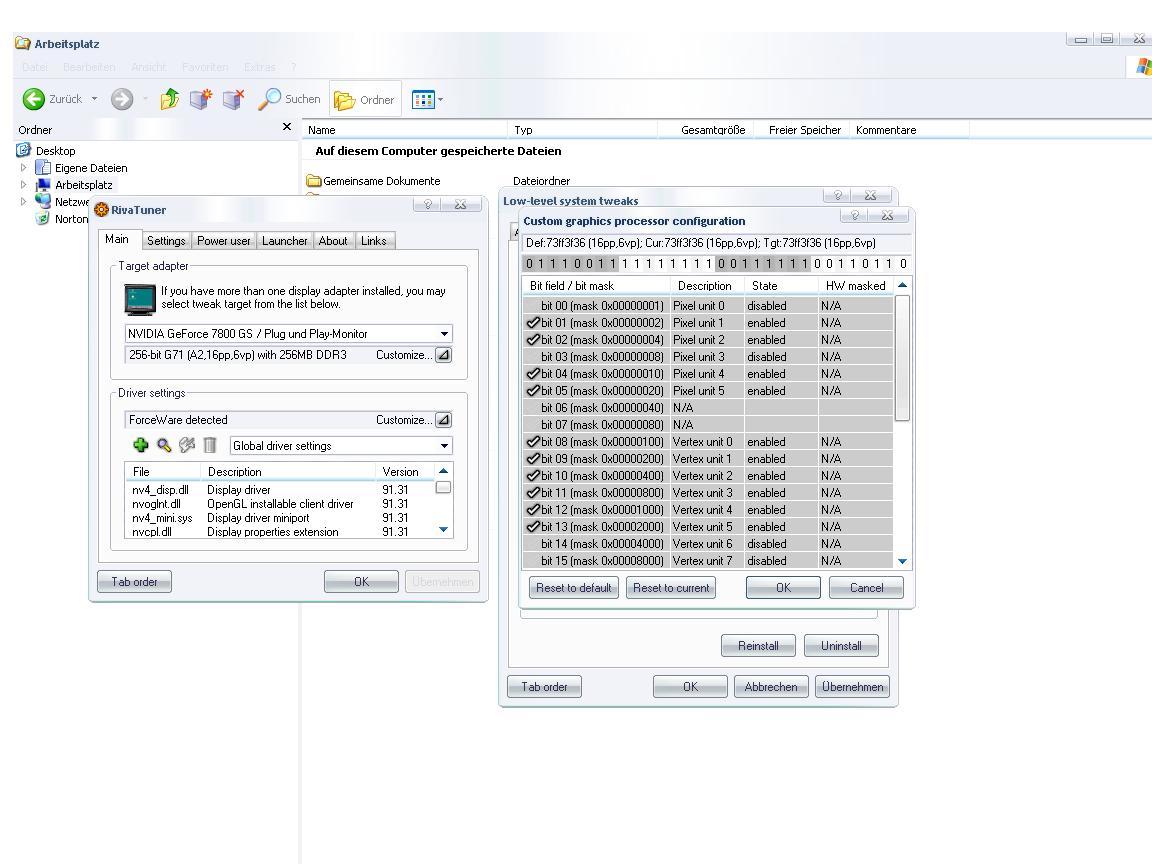Image resolution: width=1152 pixels, height=864 pixels.
Task: Switch to About tab
Action: pyautogui.click(x=333, y=241)
